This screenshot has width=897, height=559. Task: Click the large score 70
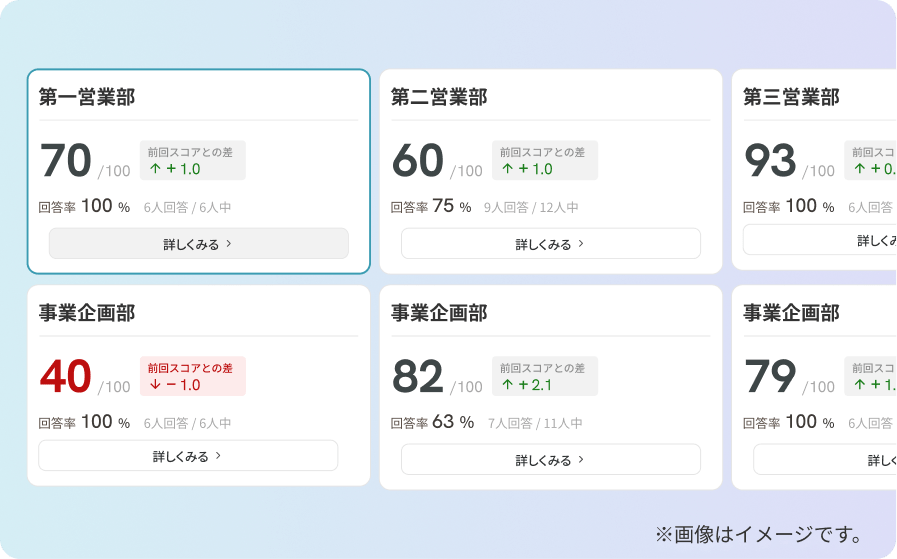click(x=66, y=161)
